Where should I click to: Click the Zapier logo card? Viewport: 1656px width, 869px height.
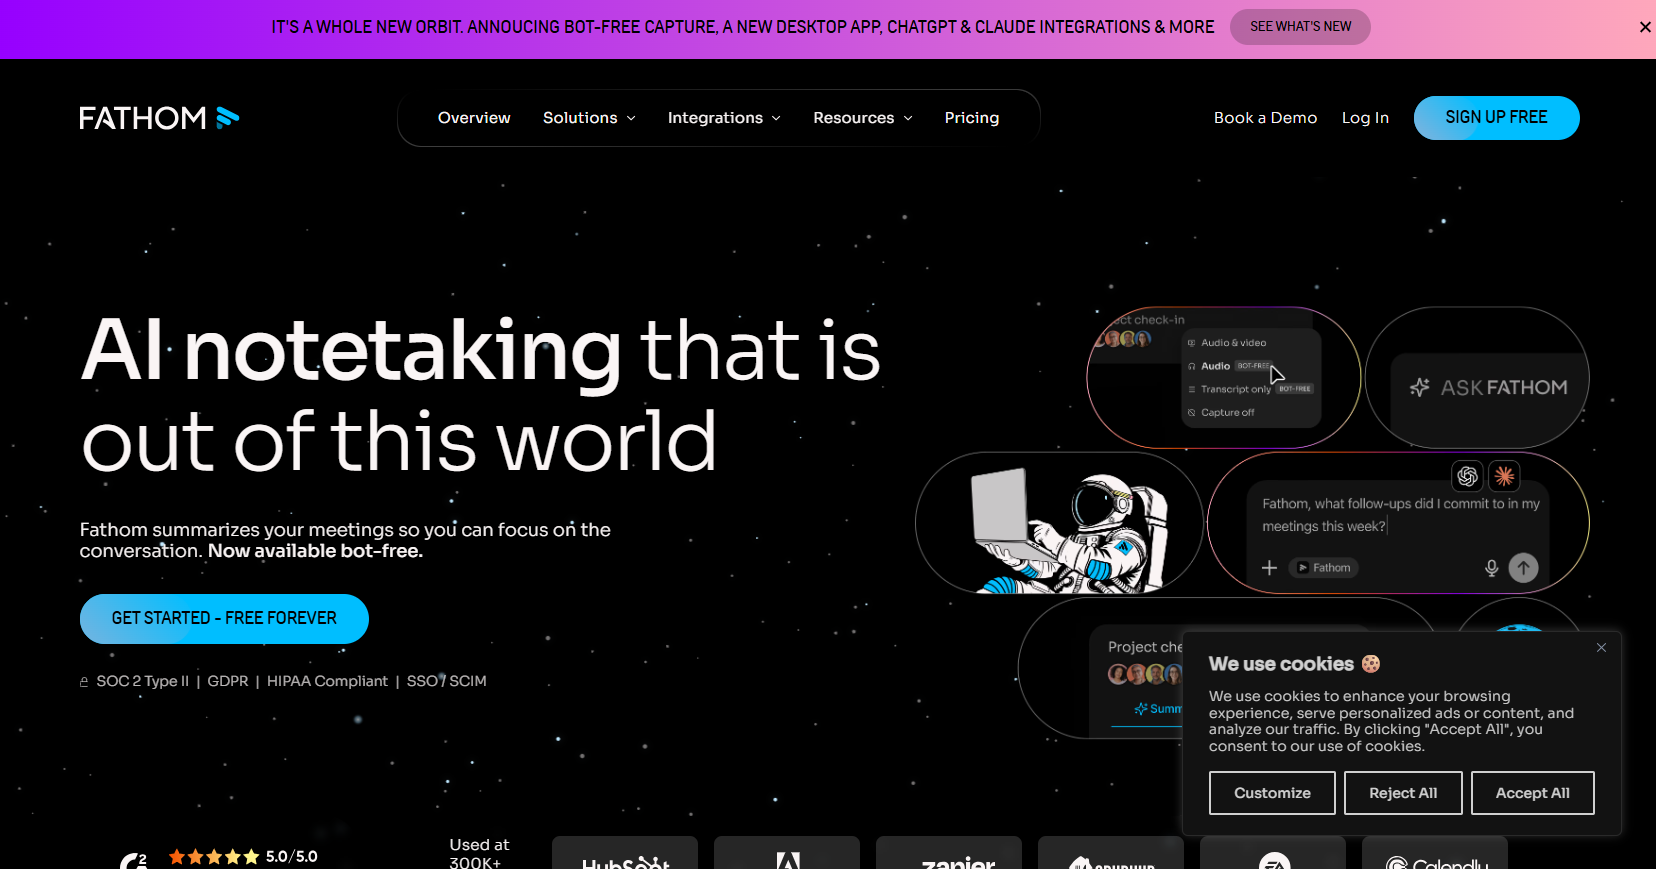(949, 853)
